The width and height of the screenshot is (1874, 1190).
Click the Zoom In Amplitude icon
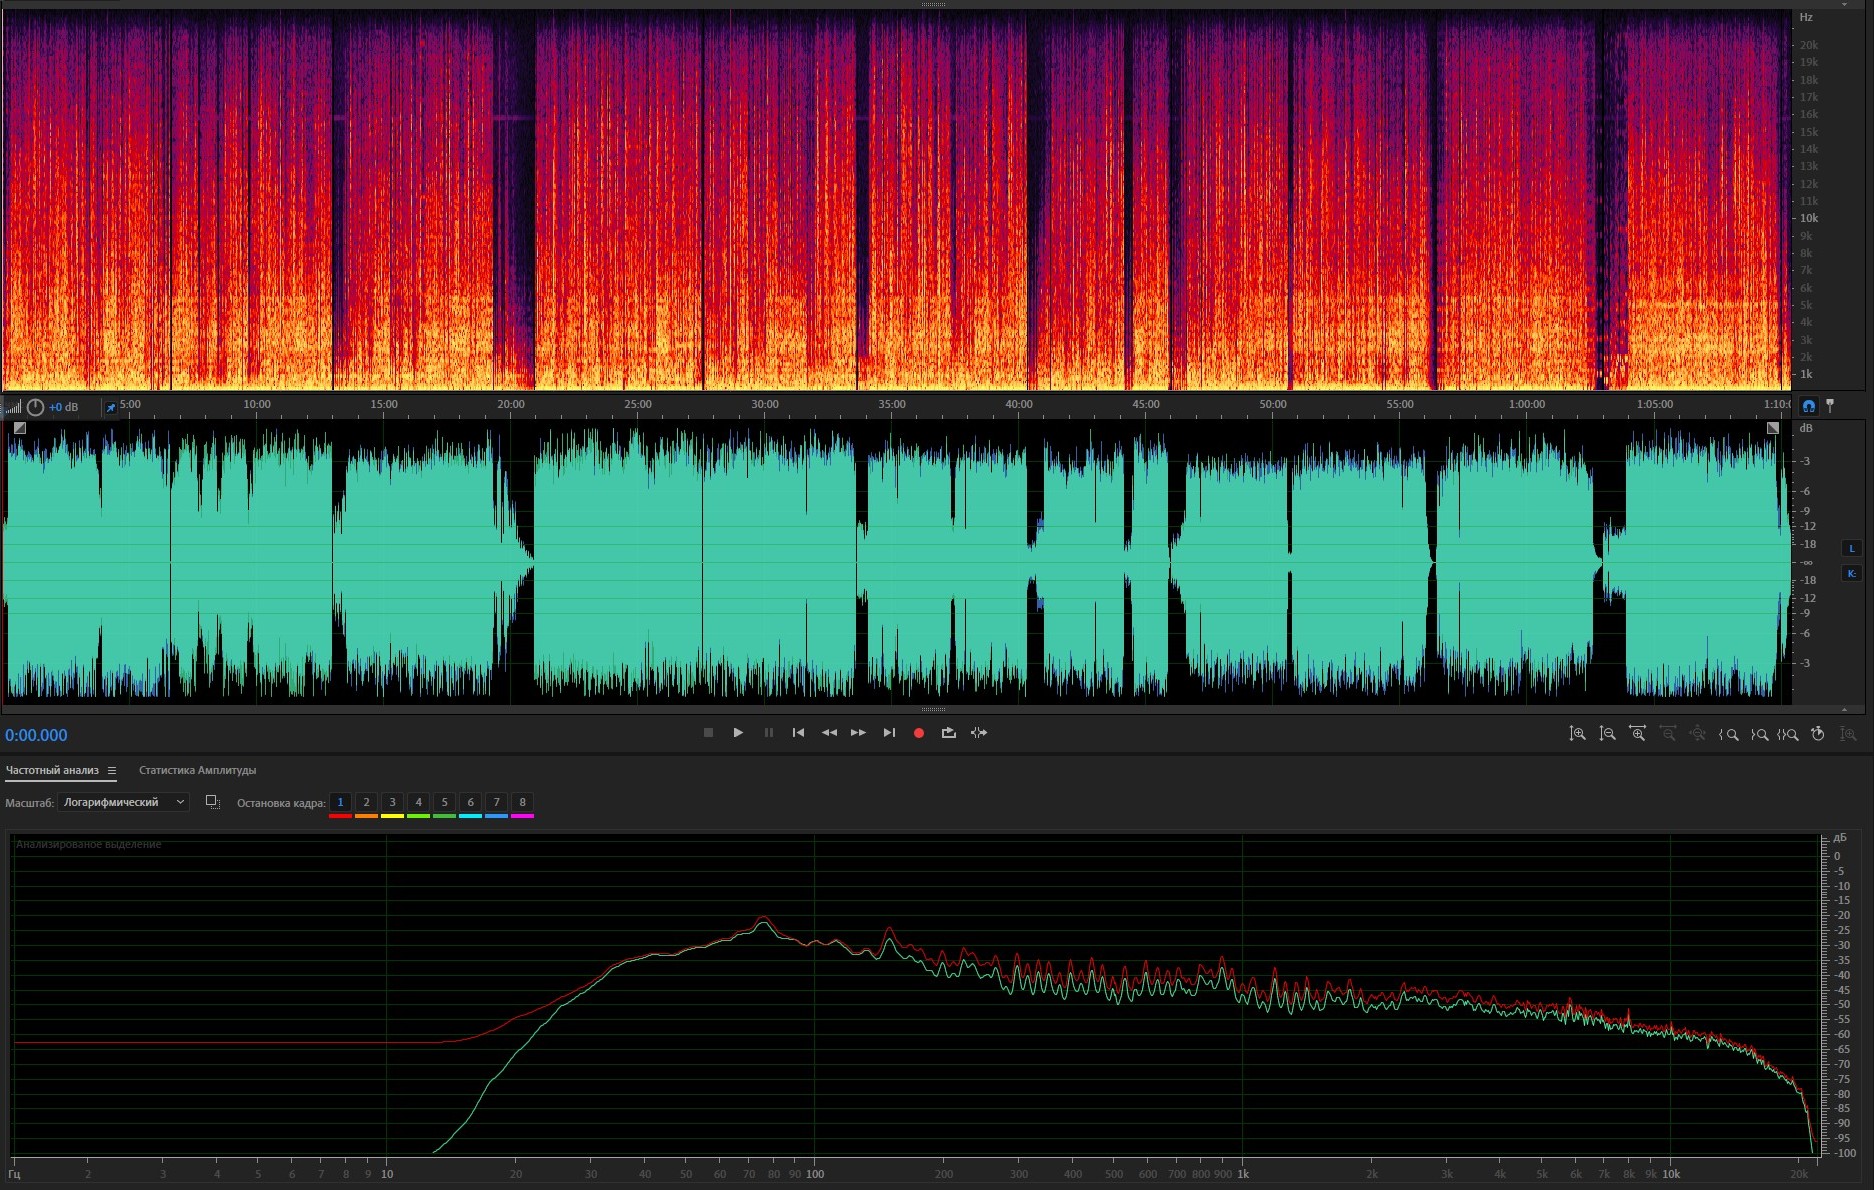coord(1577,734)
